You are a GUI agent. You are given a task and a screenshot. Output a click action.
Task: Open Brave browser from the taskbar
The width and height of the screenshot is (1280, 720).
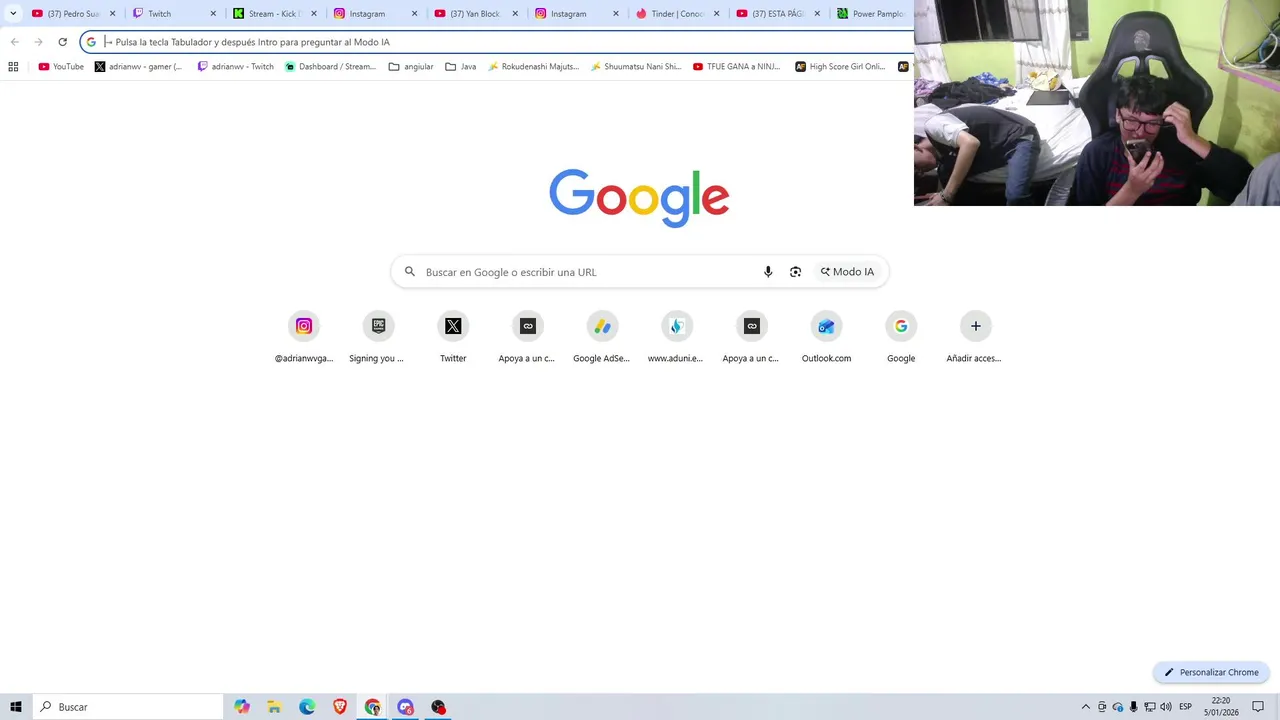(340, 707)
